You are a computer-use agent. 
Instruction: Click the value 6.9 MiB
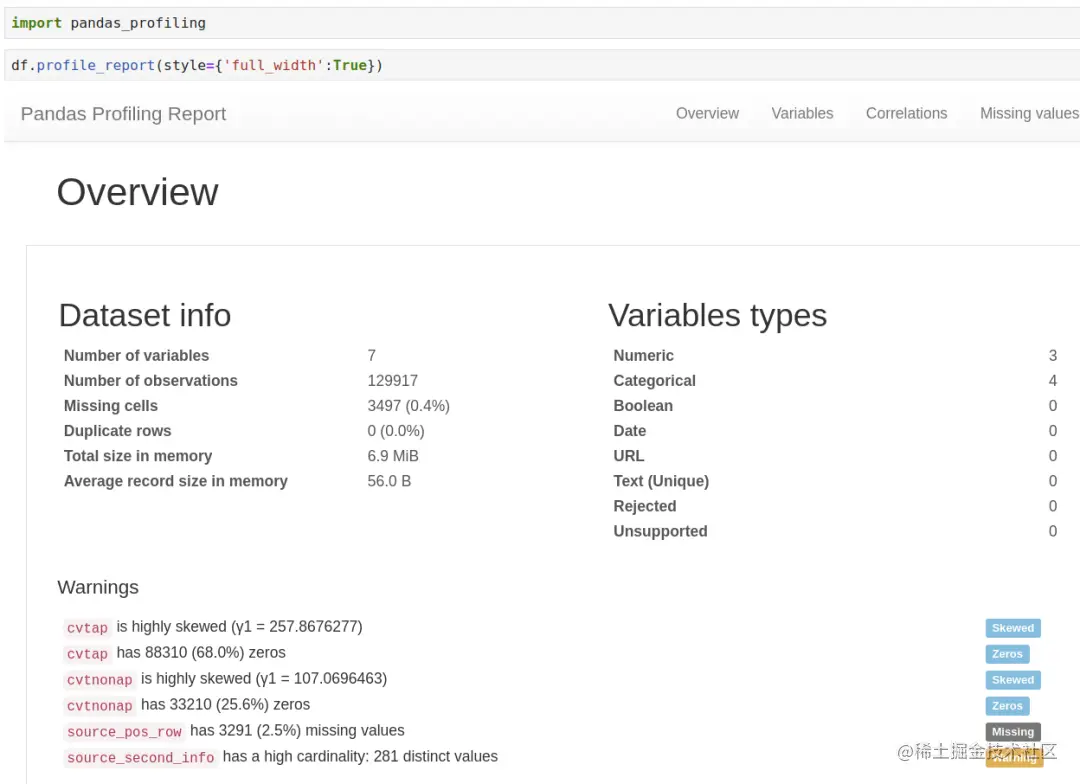coord(393,456)
